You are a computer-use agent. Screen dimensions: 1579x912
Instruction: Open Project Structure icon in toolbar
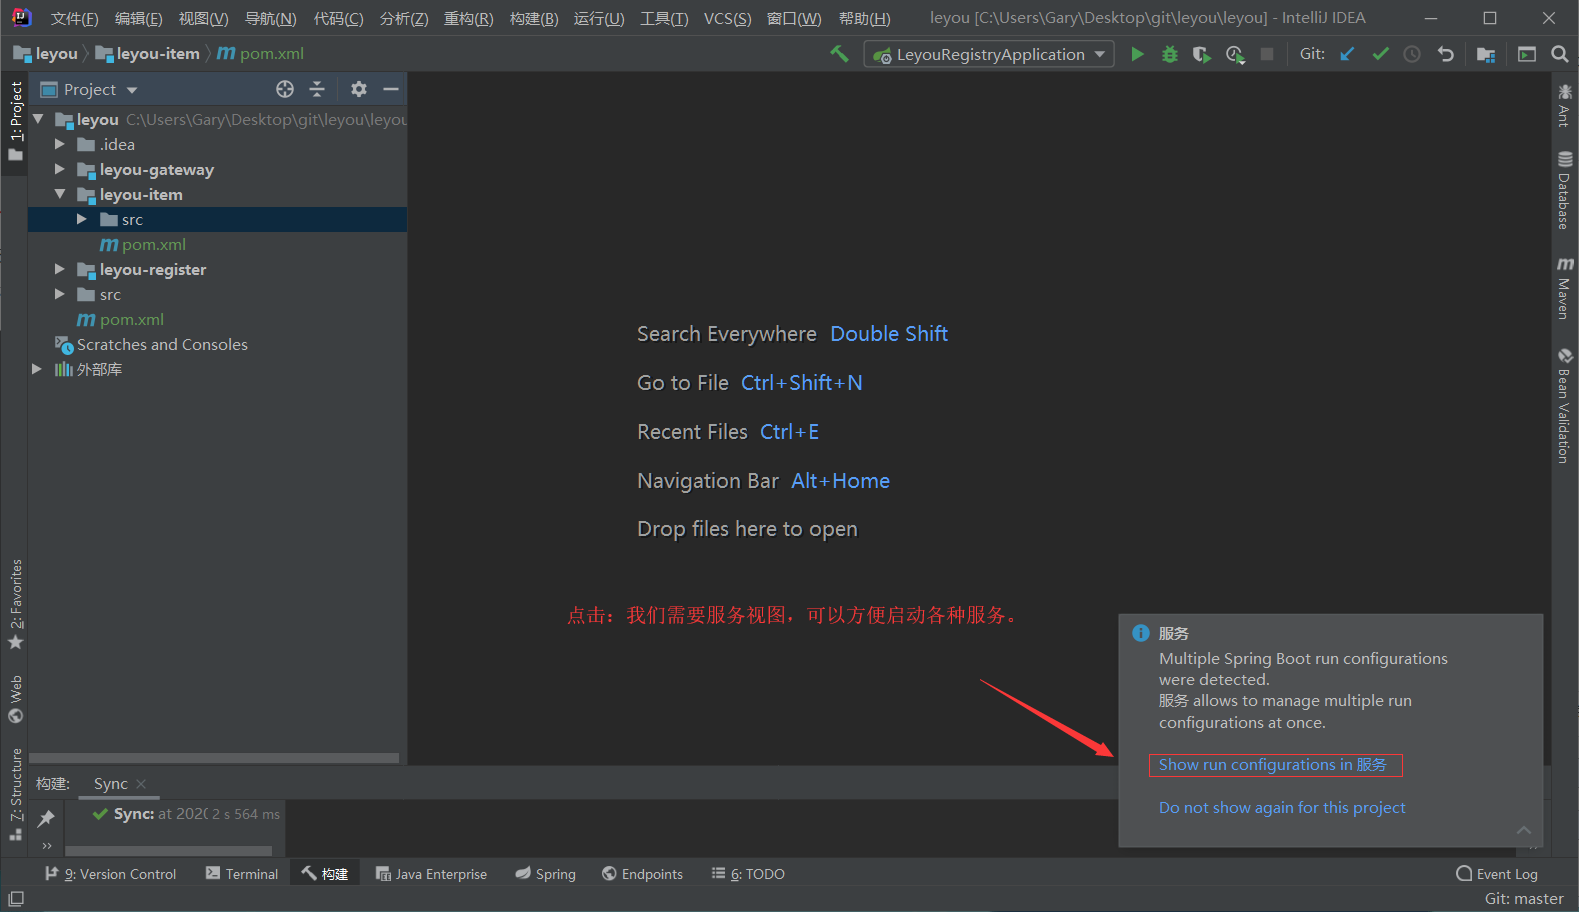click(1486, 54)
